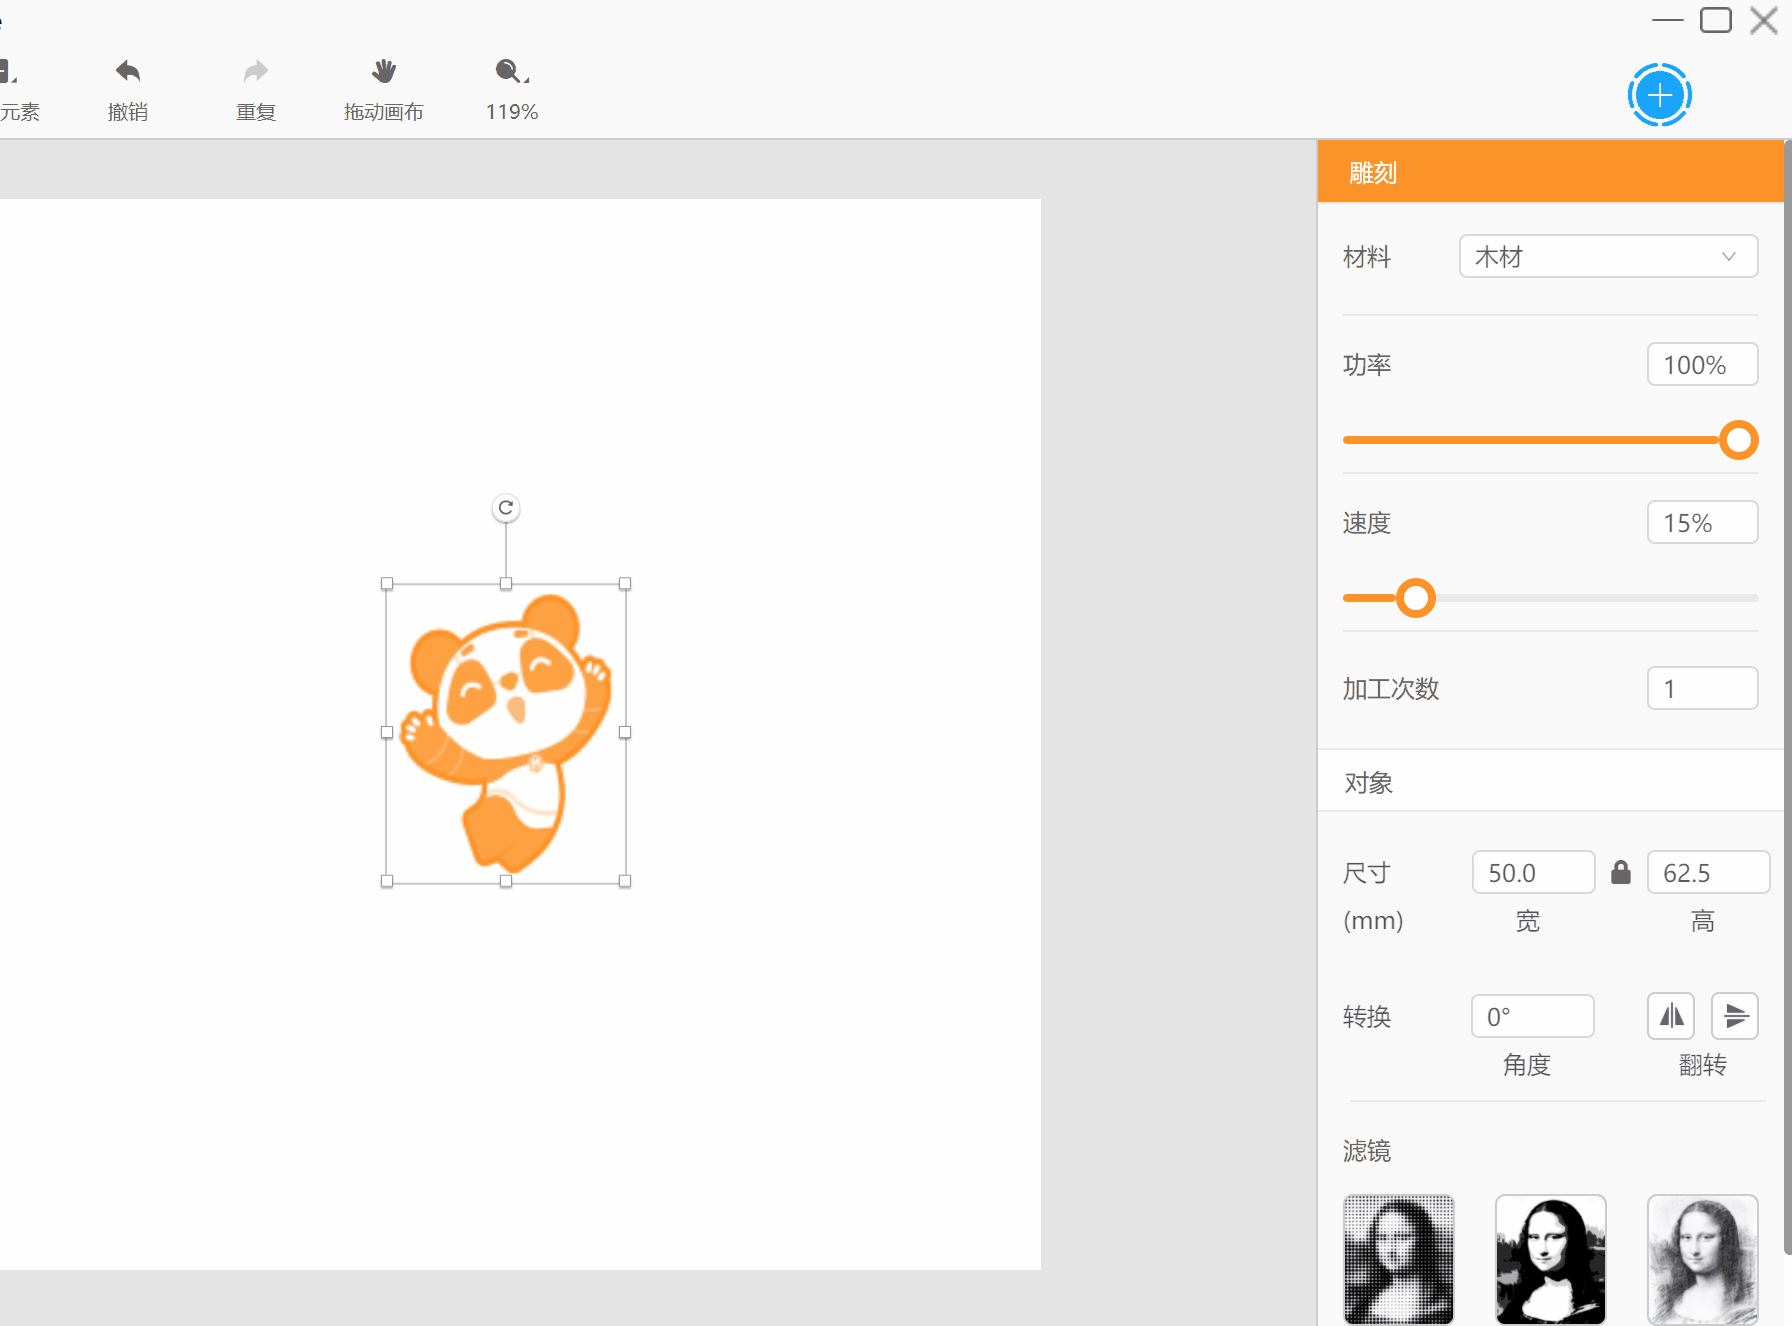
Task: Close the application window
Action: [x=1764, y=20]
